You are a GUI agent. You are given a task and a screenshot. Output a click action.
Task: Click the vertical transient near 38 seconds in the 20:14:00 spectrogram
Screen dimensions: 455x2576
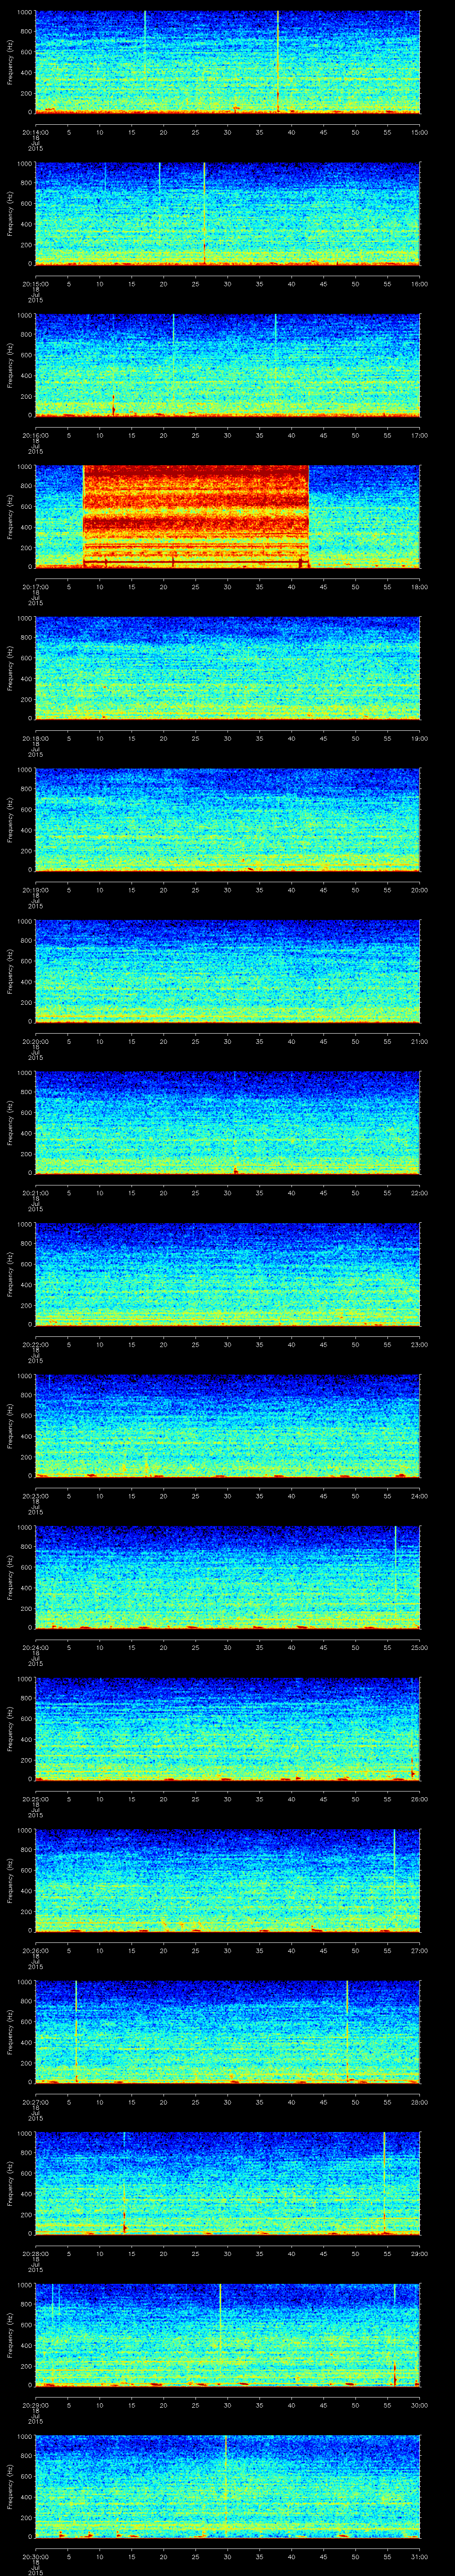point(278,62)
